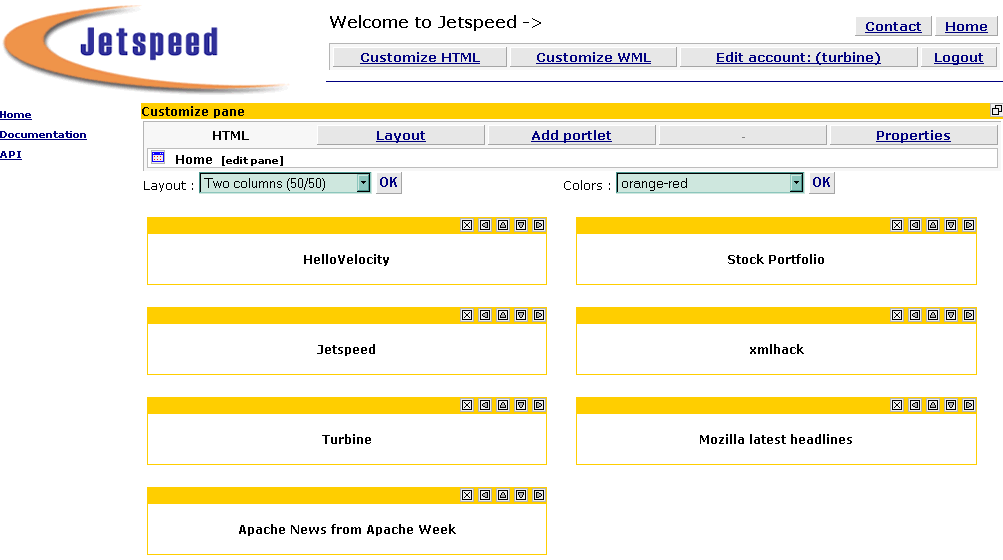Move the Apache News portlet up
Screen dimensions: 1003x560
503,495
